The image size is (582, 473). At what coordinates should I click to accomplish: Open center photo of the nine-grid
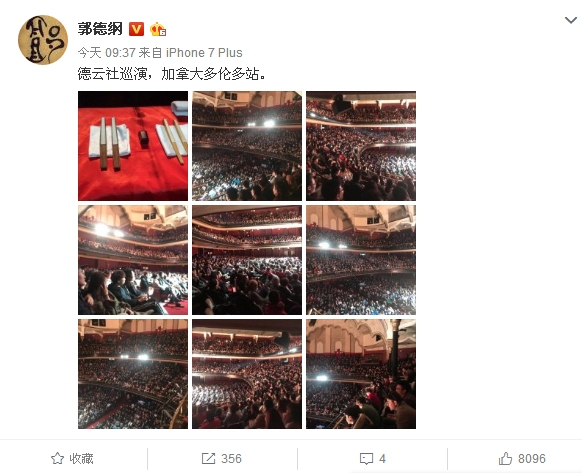coord(247,260)
